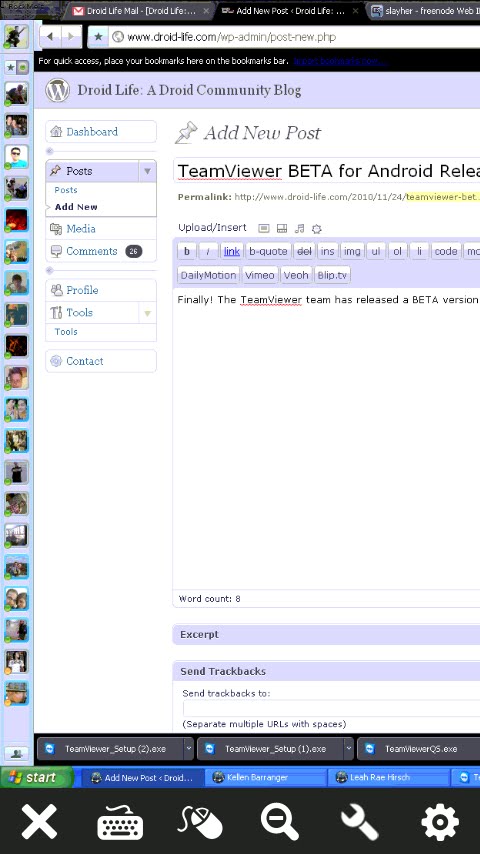
Task: Click the add audio upload icon
Action: 299,229
